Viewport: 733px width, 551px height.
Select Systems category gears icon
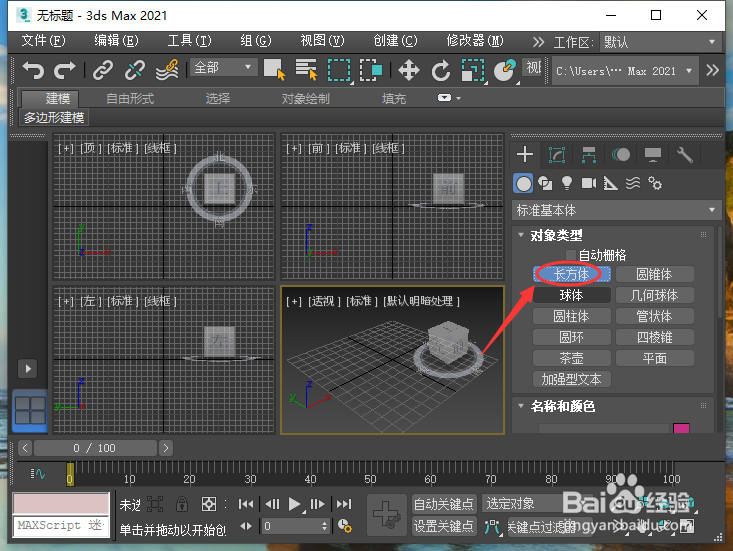[x=655, y=184]
